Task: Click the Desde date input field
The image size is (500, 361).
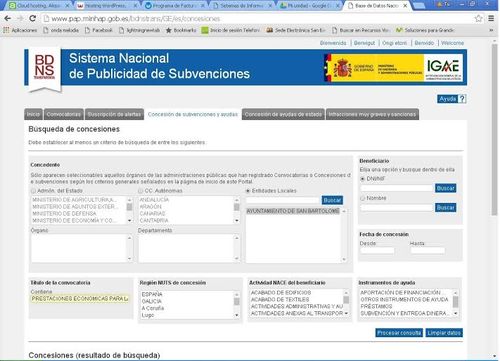Action: 377,251
